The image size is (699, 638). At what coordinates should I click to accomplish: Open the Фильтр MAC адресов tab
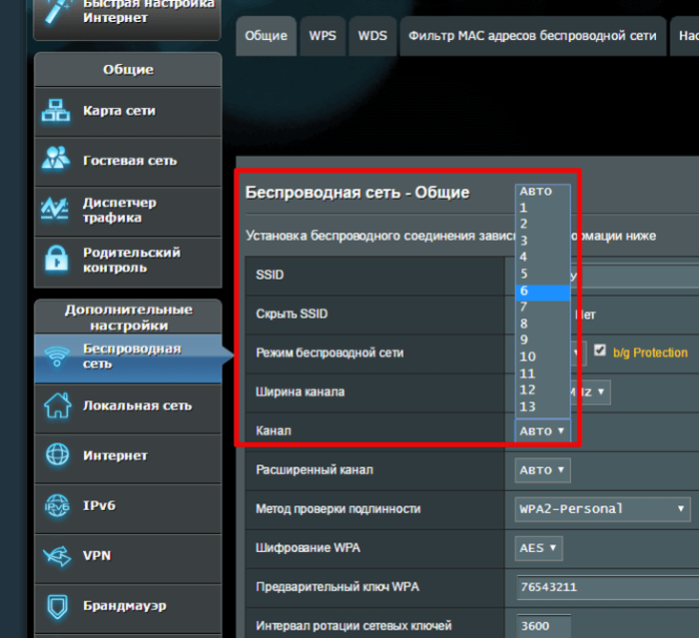(533, 36)
